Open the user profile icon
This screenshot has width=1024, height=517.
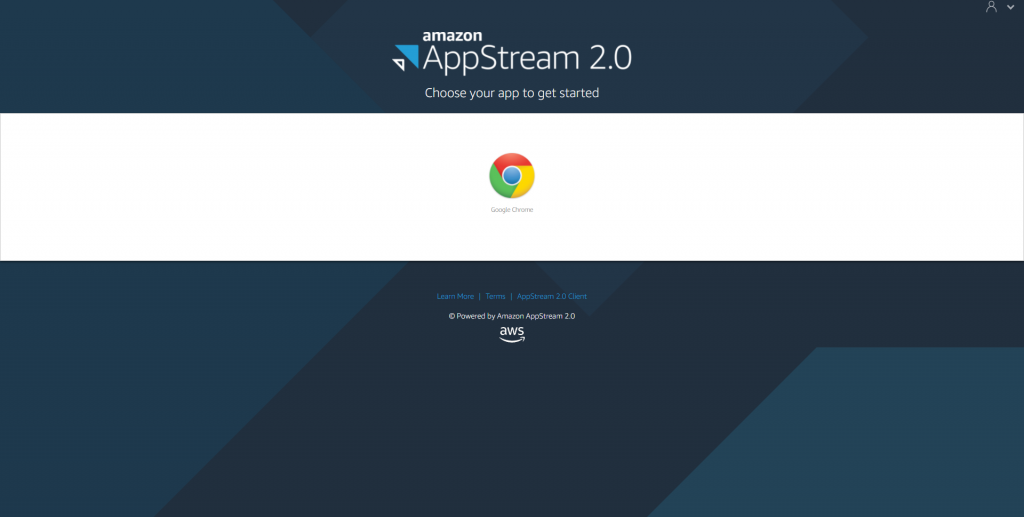(x=991, y=7)
